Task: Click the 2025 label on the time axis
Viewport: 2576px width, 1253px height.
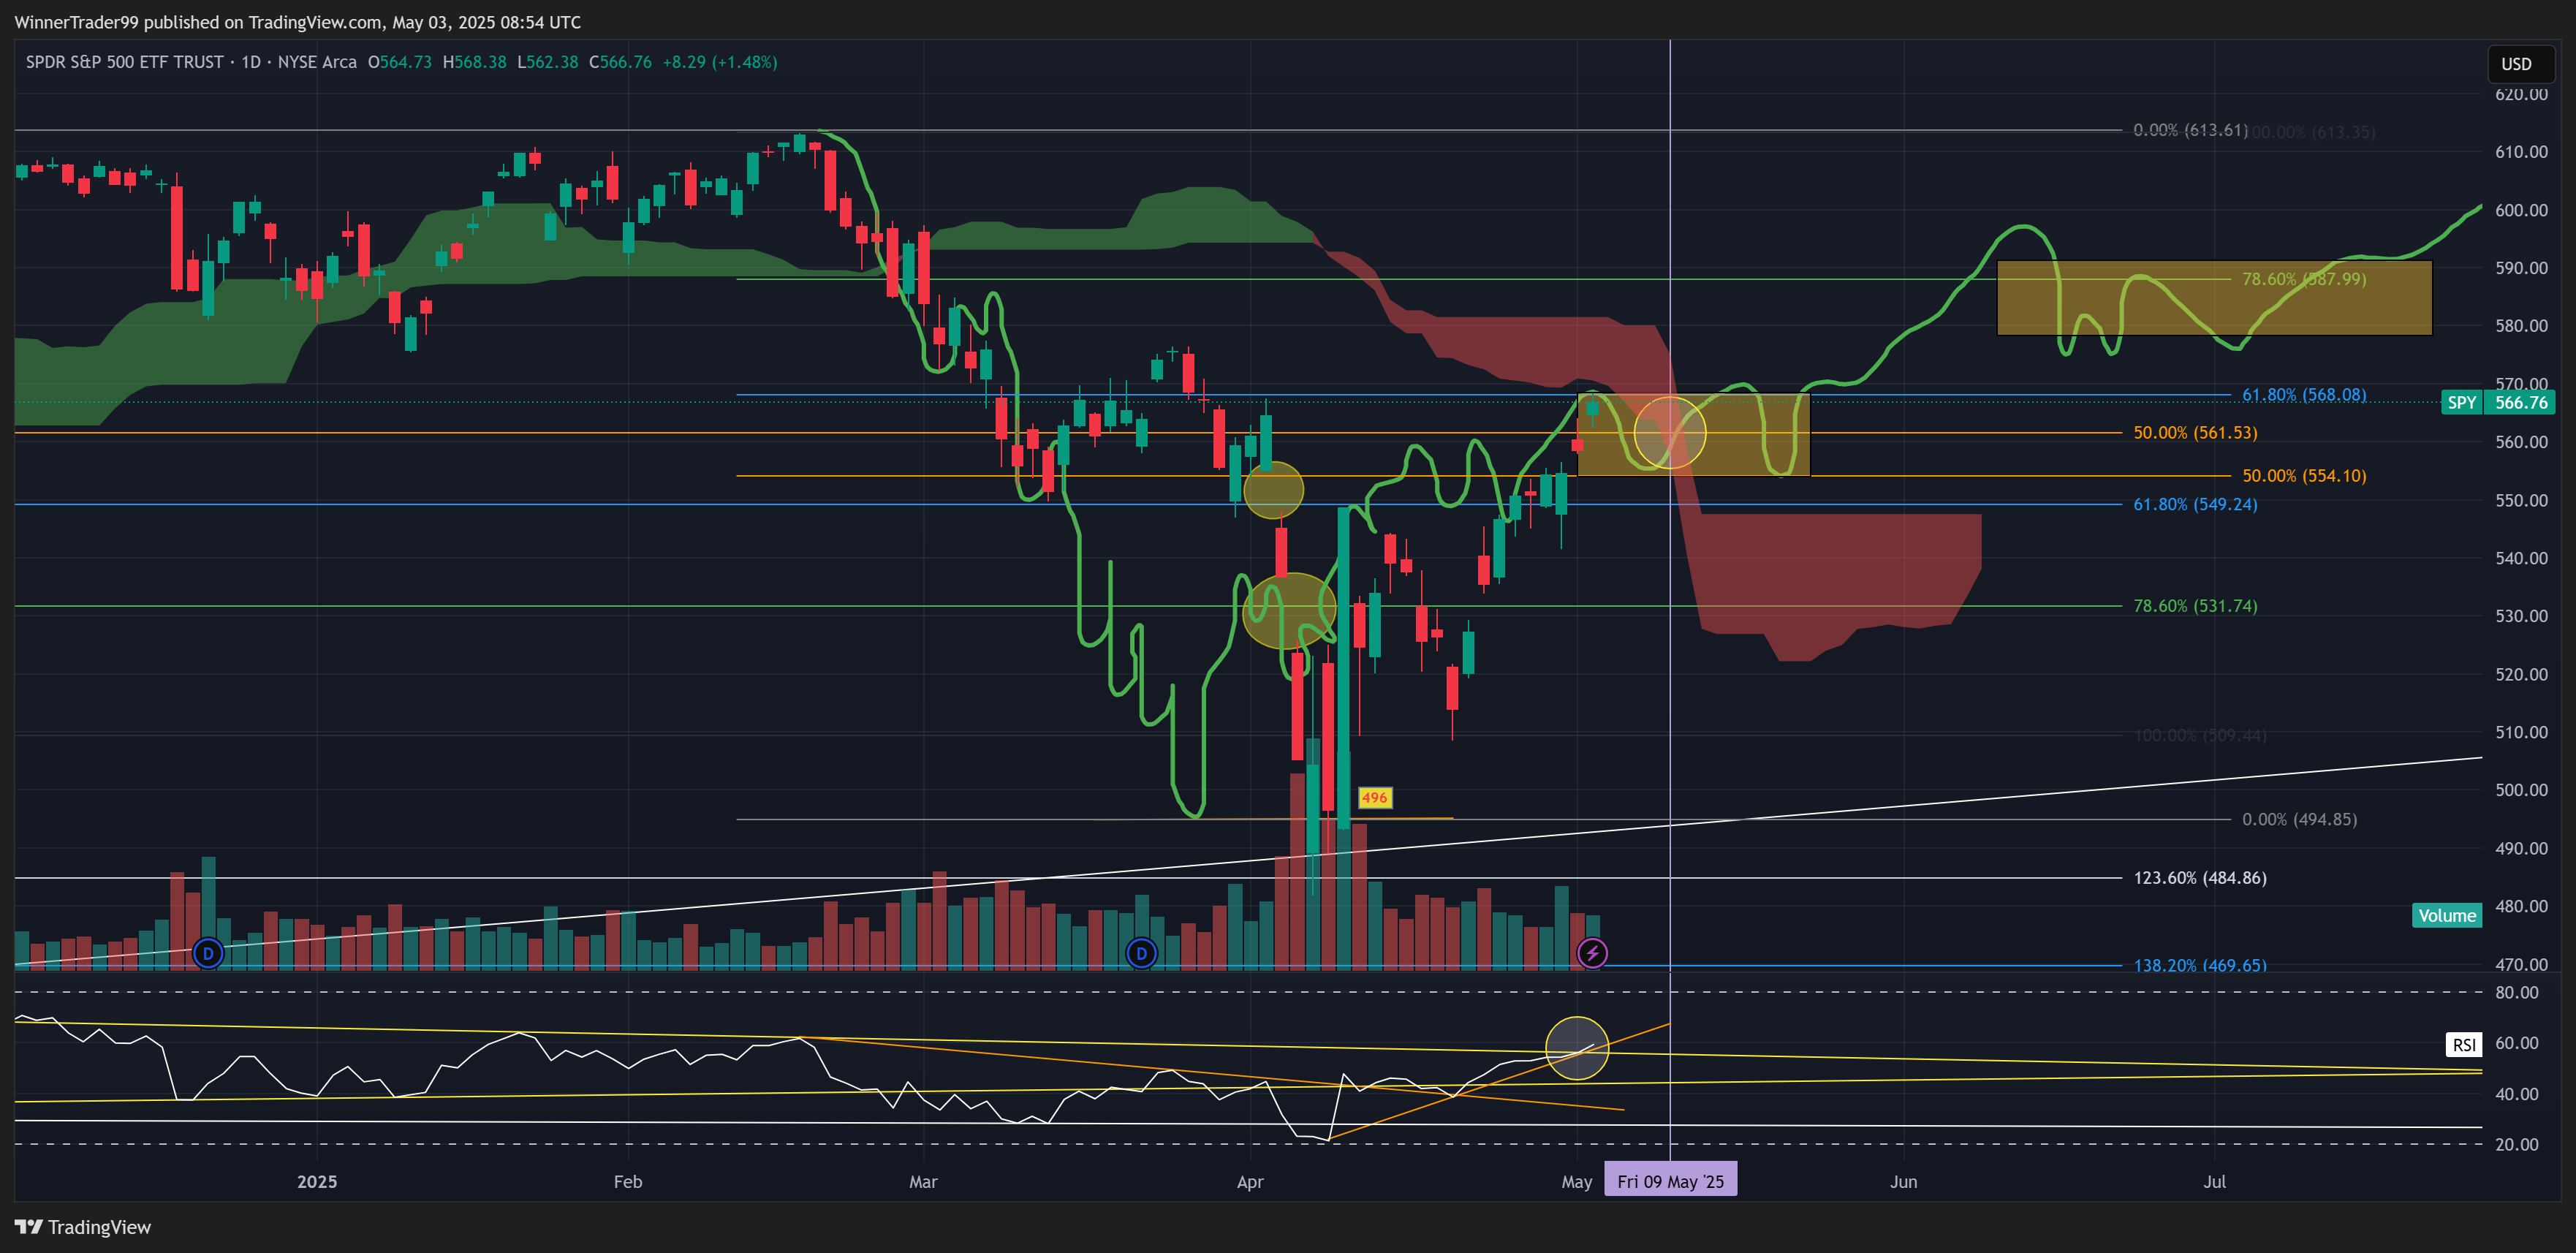Action: pos(317,1181)
